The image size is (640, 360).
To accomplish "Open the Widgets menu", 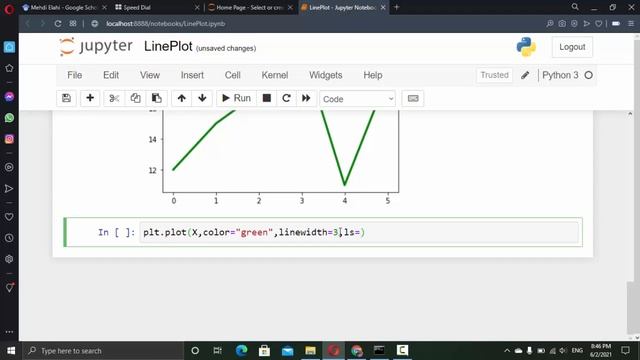I will point(326,75).
